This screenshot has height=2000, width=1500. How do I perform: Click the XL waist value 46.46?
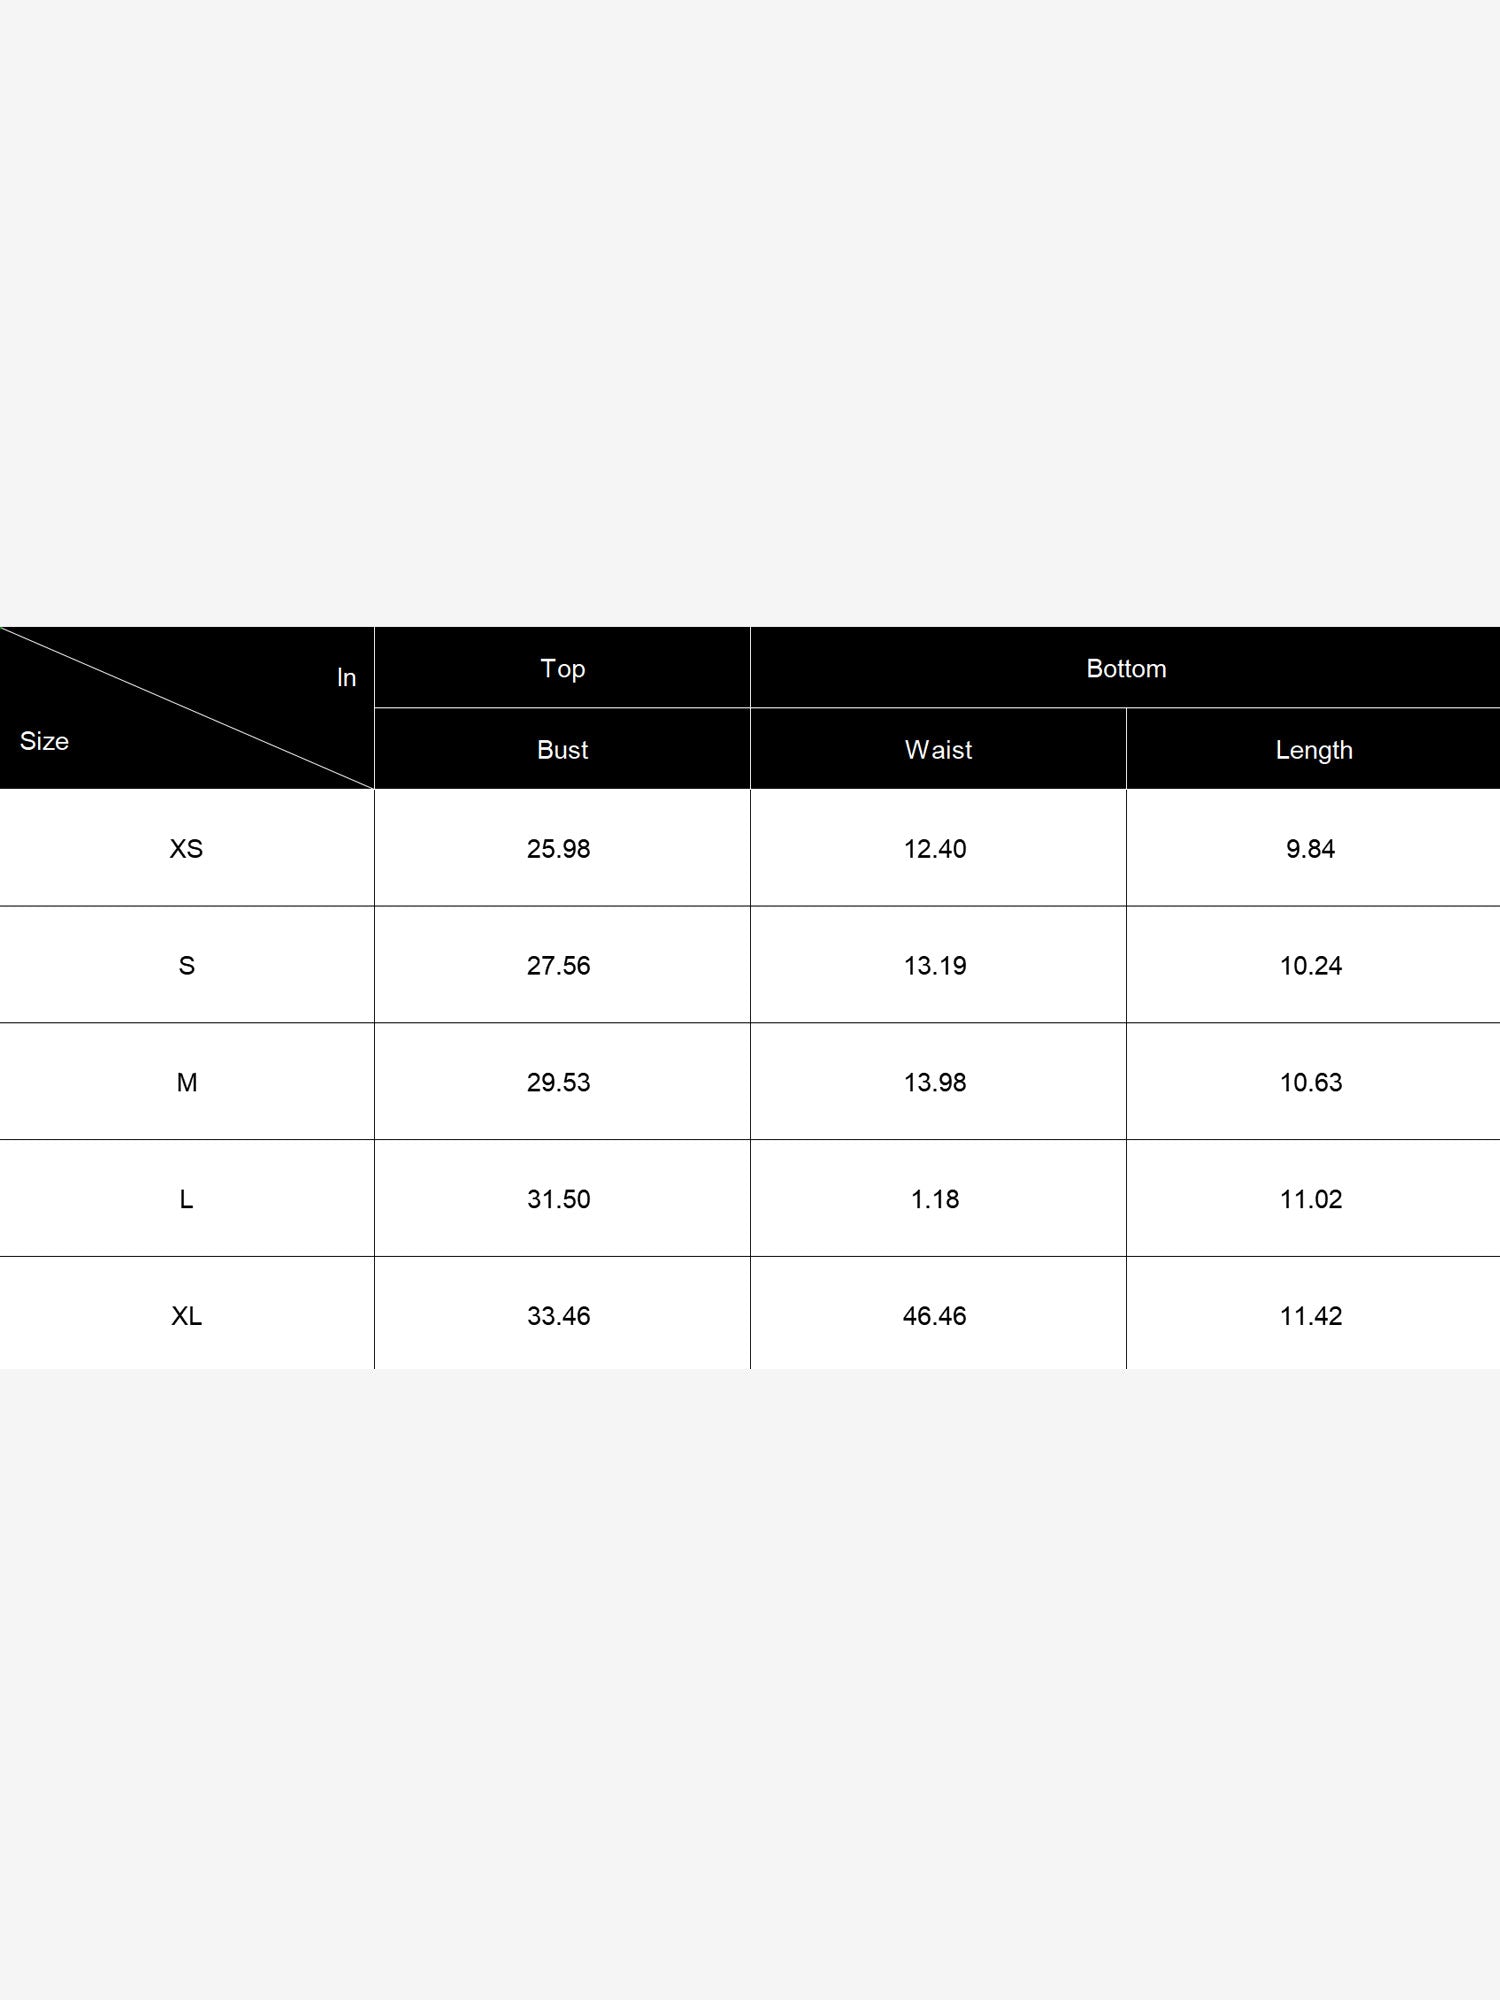coord(935,1316)
